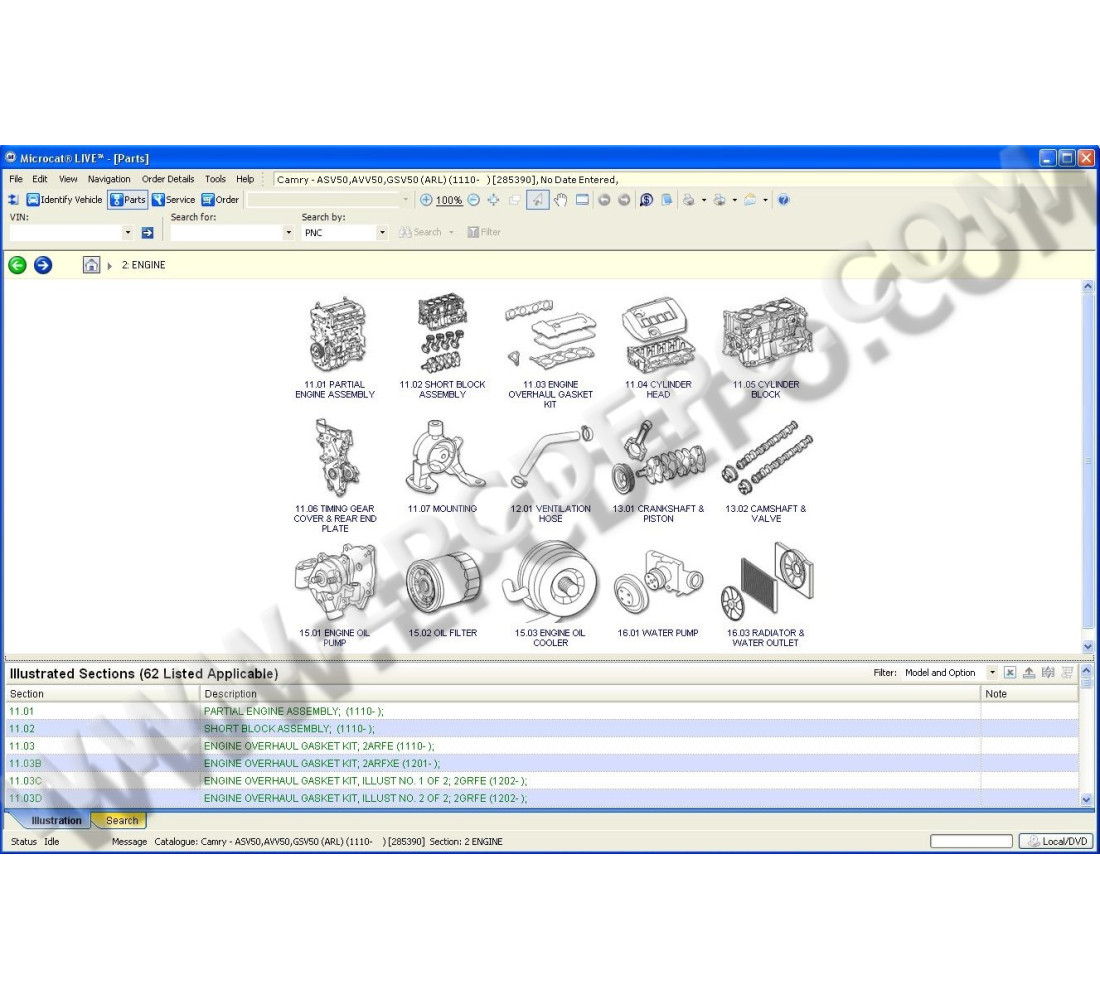Image resolution: width=1100 pixels, height=1000 pixels.
Task: Open the Tools menu
Action: 215,180
